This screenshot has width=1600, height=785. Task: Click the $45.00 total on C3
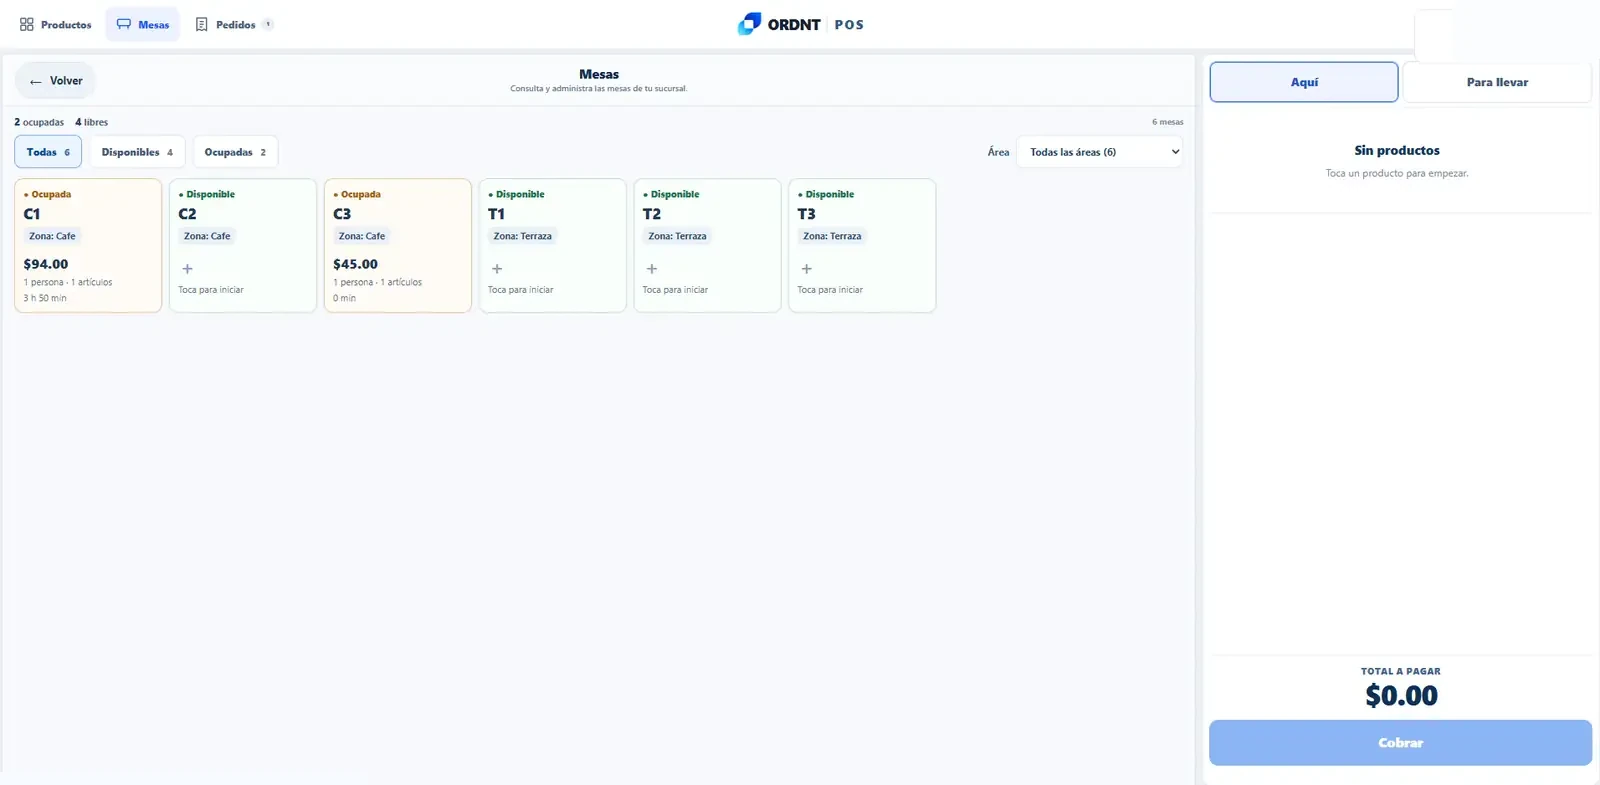click(x=356, y=264)
